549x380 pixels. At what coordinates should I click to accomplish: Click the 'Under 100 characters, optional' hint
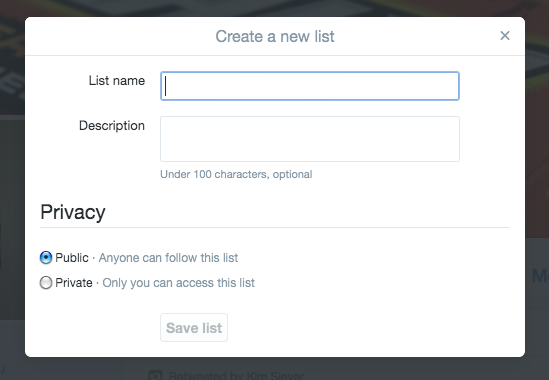(x=236, y=174)
